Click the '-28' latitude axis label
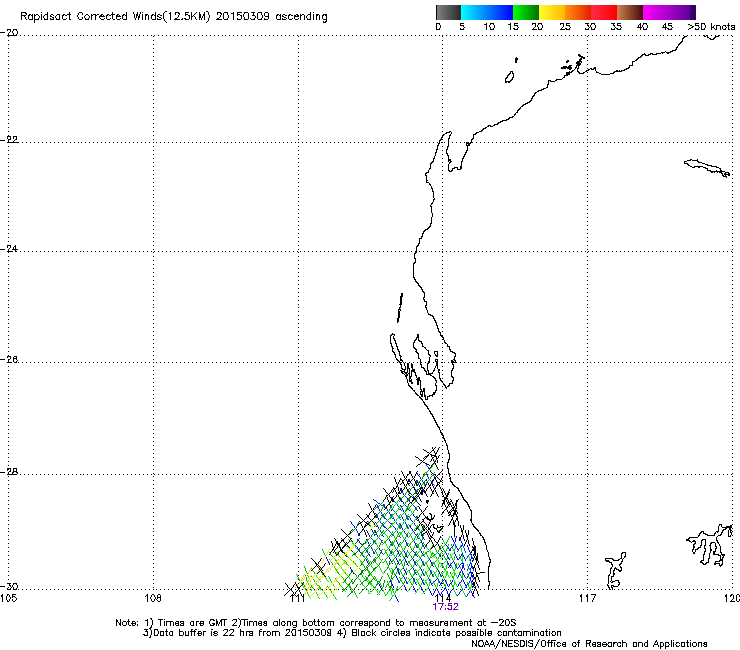The width and height of the screenshot is (740, 650). tap(9, 472)
